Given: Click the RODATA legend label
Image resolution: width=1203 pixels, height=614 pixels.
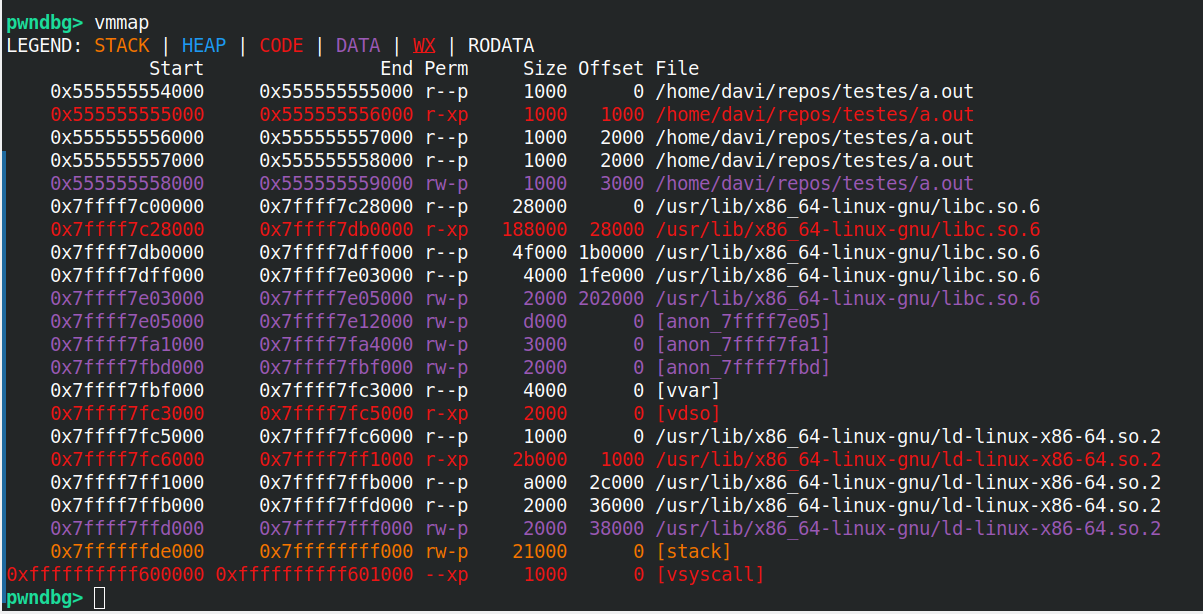Looking at the screenshot, I should (501, 45).
